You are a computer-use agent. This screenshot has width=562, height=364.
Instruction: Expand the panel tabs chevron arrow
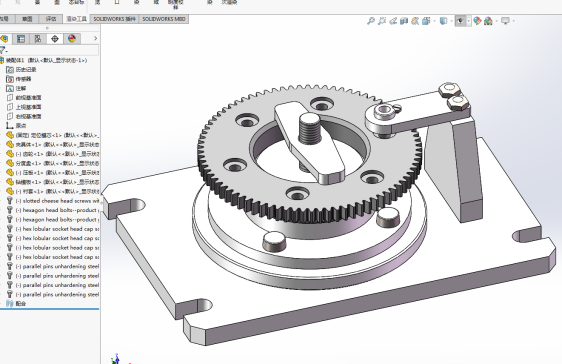[95, 38]
